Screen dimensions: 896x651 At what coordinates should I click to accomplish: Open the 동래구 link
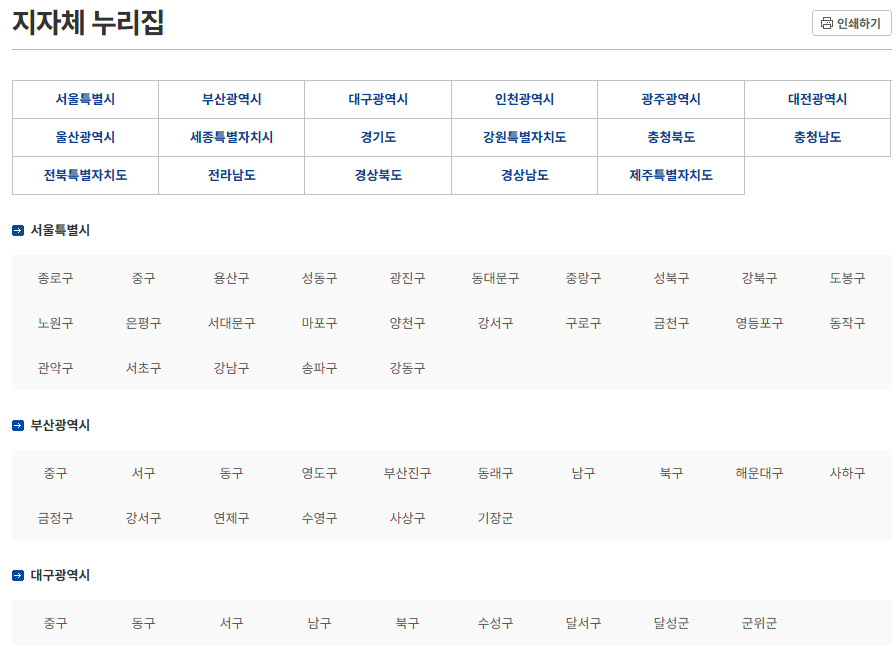[495, 473]
